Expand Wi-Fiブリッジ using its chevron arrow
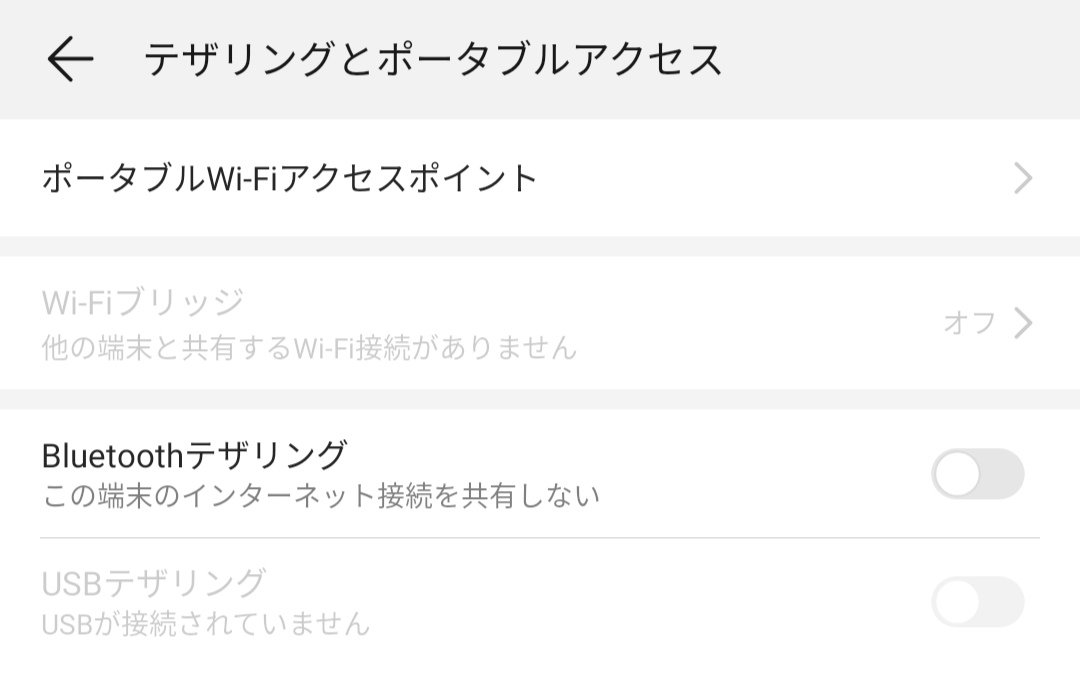Viewport: 1080px width, 693px height. (1024, 322)
